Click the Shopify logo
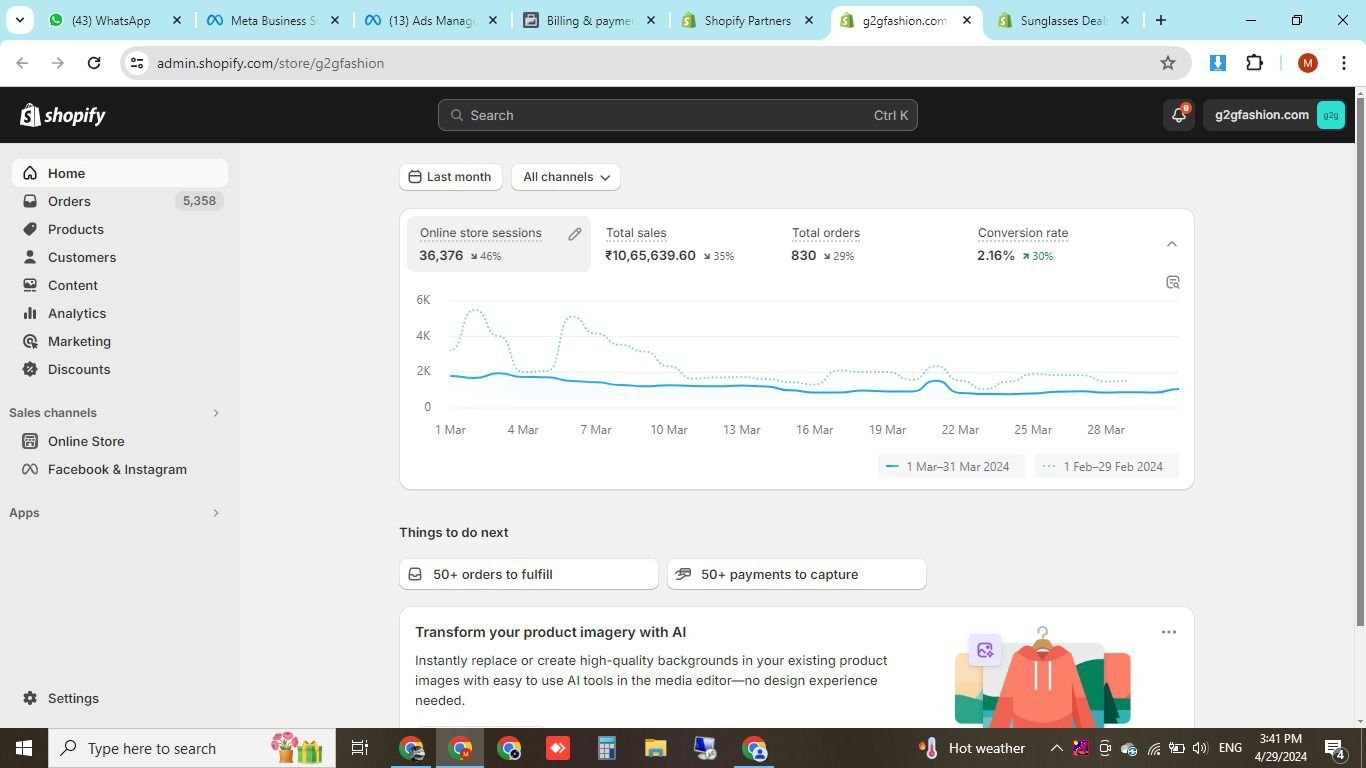The height and width of the screenshot is (768, 1366). coord(63,115)
